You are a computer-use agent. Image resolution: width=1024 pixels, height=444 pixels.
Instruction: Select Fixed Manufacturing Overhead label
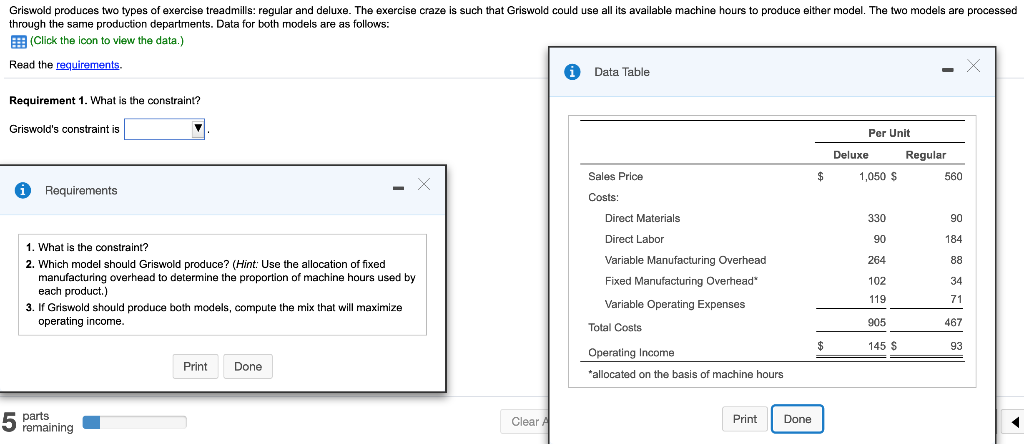tap(682, 281)
